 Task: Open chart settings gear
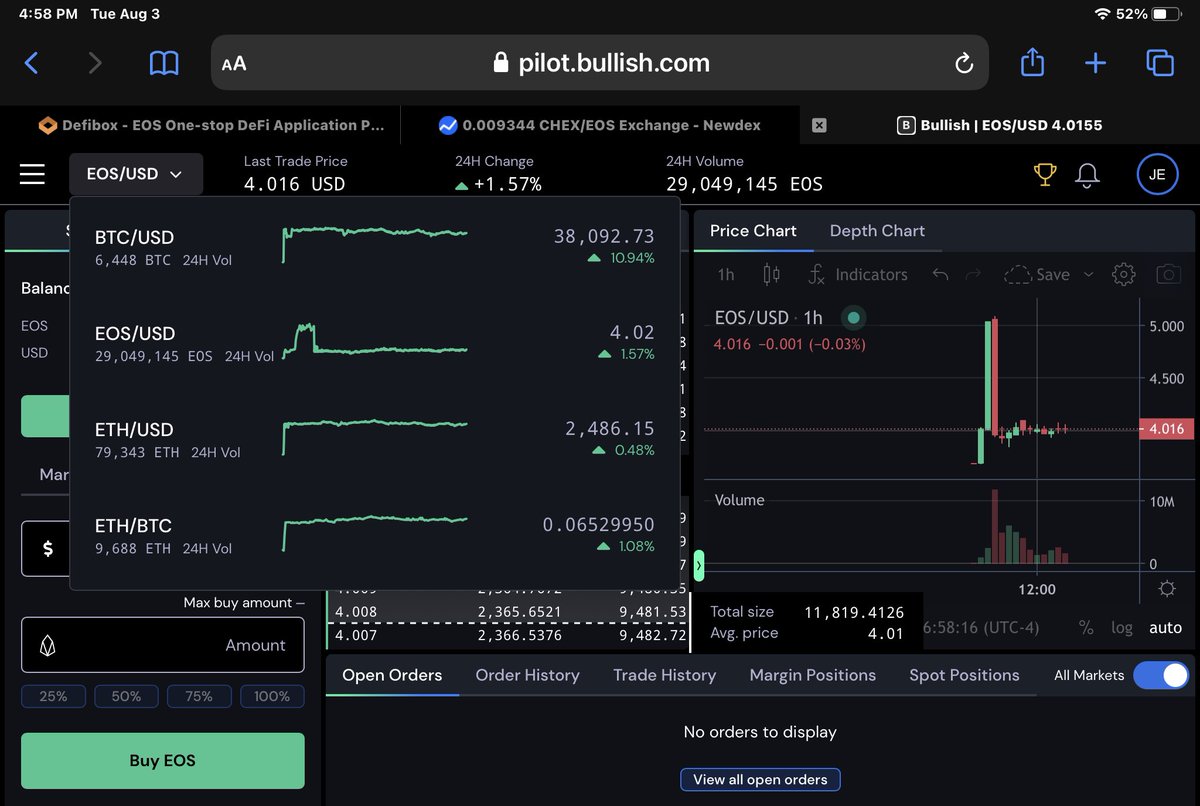pos(1123,274)
